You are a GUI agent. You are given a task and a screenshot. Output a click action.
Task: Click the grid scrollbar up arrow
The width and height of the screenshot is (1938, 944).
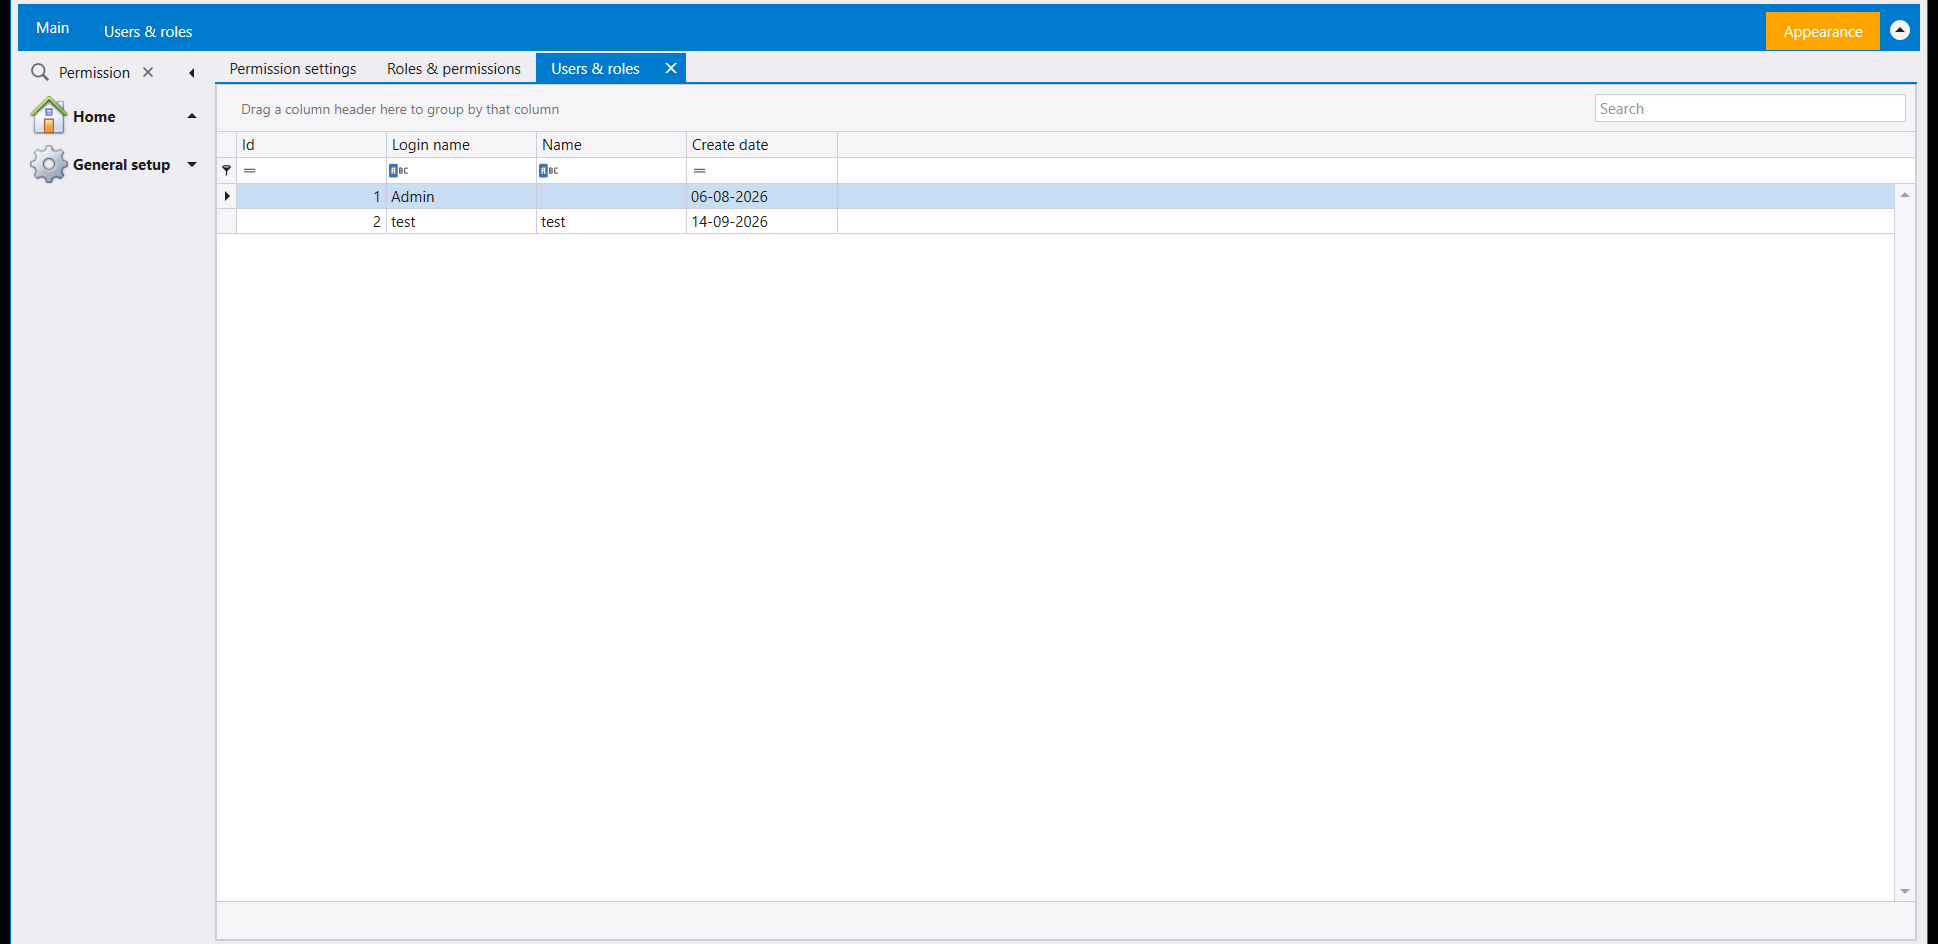click(1905, 194)
